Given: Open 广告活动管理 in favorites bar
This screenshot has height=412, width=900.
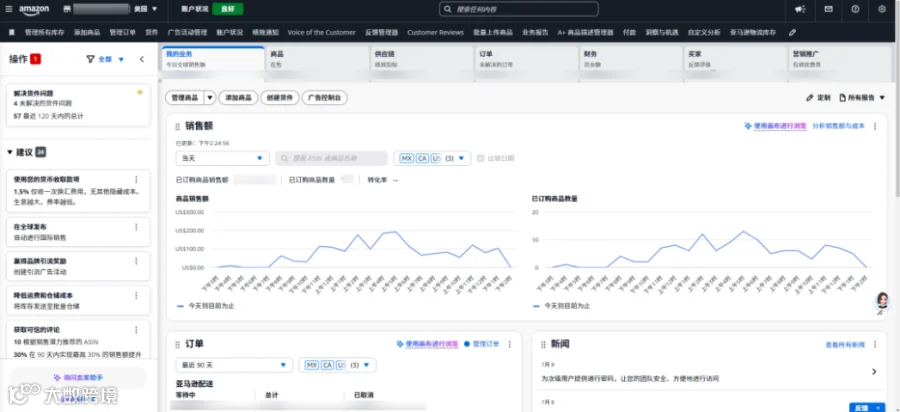Looking at the screenshot, I should click(187, 33).
